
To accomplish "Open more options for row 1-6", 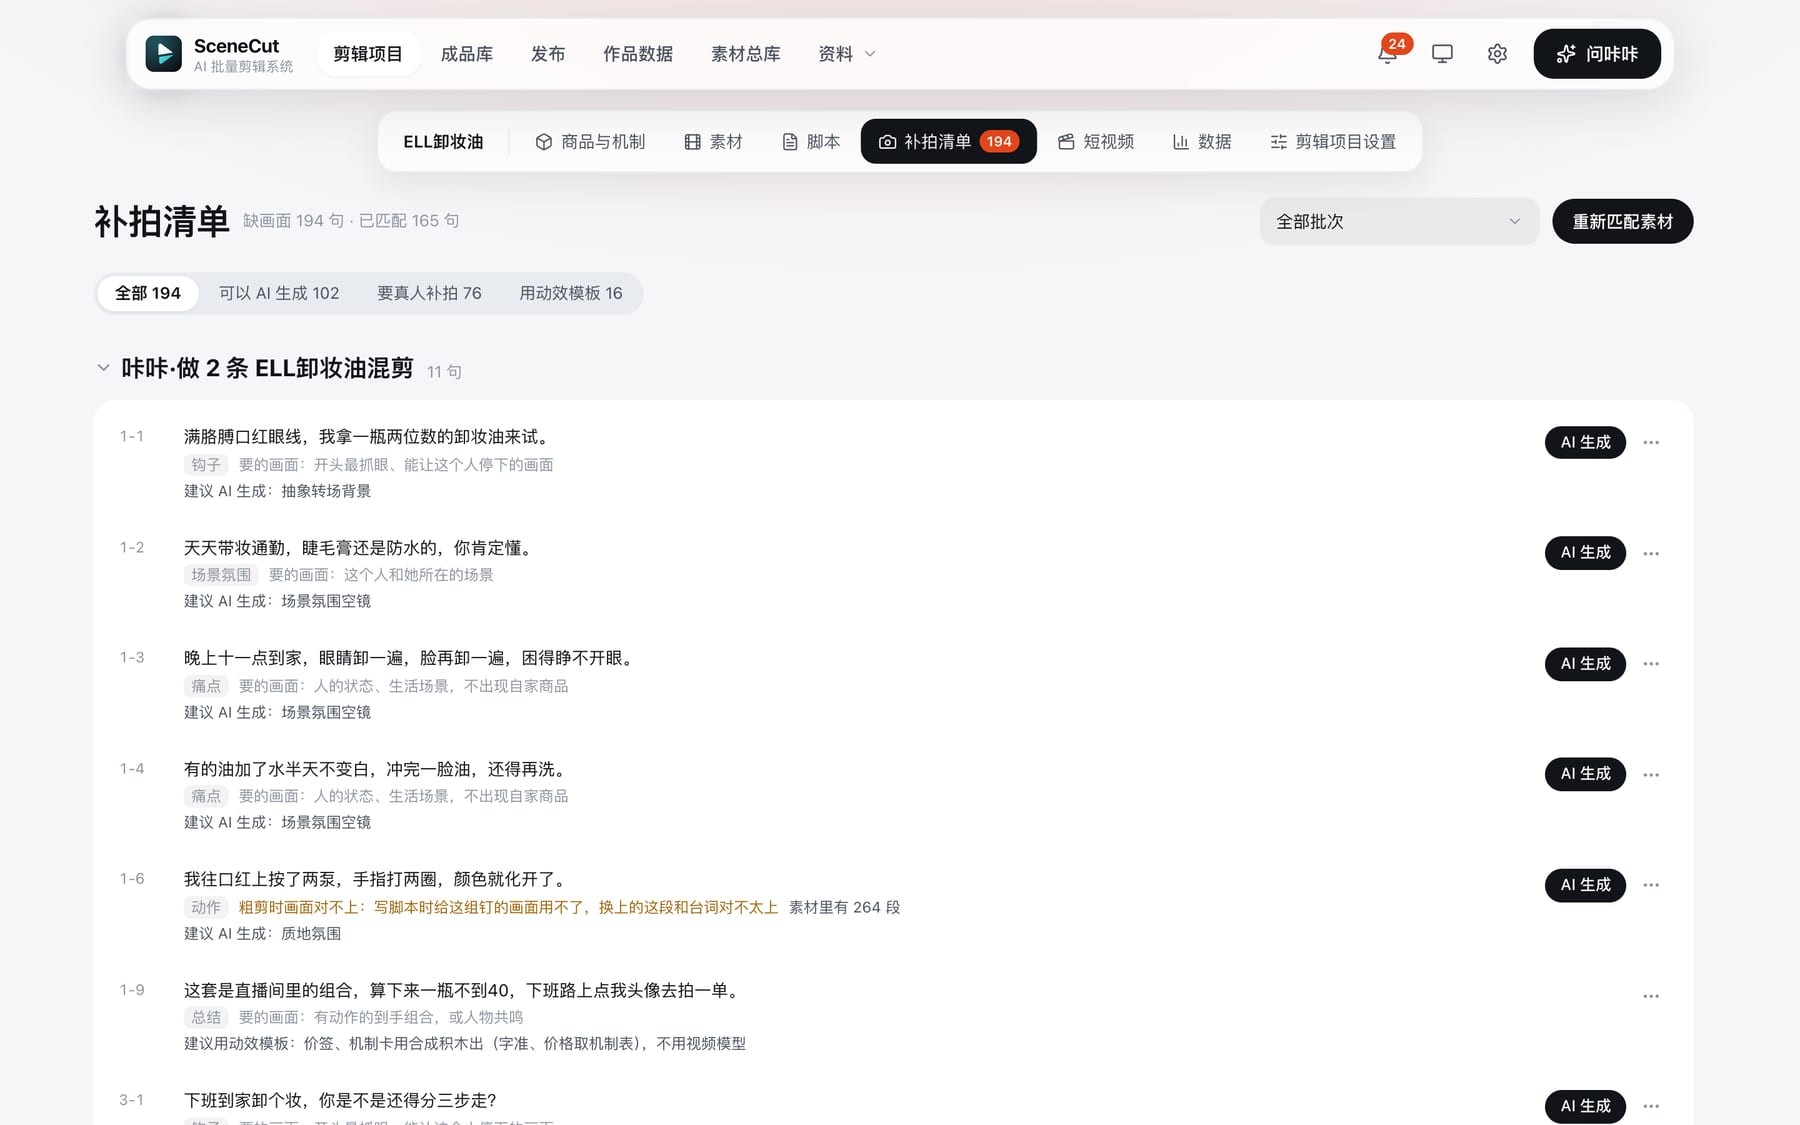I will point(1651,885).
